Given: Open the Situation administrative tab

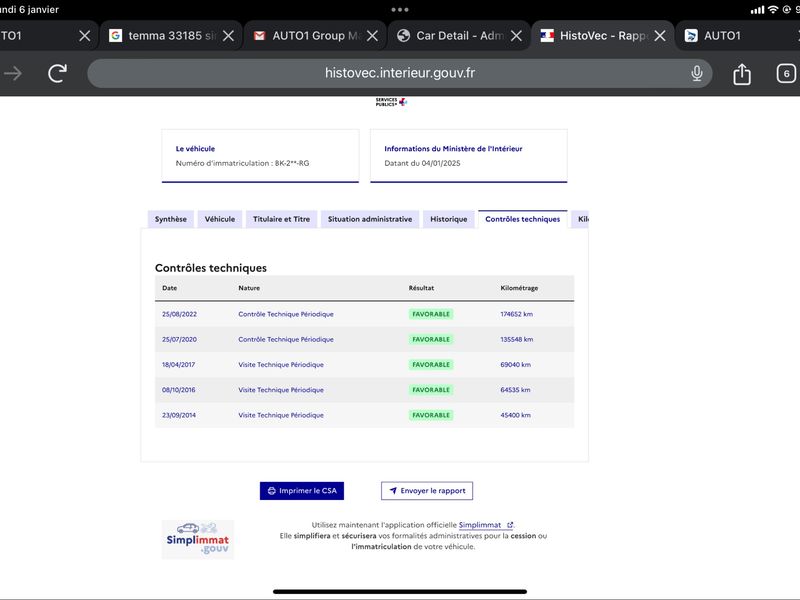Looking at the screenshot, I should tap(370, 219).
